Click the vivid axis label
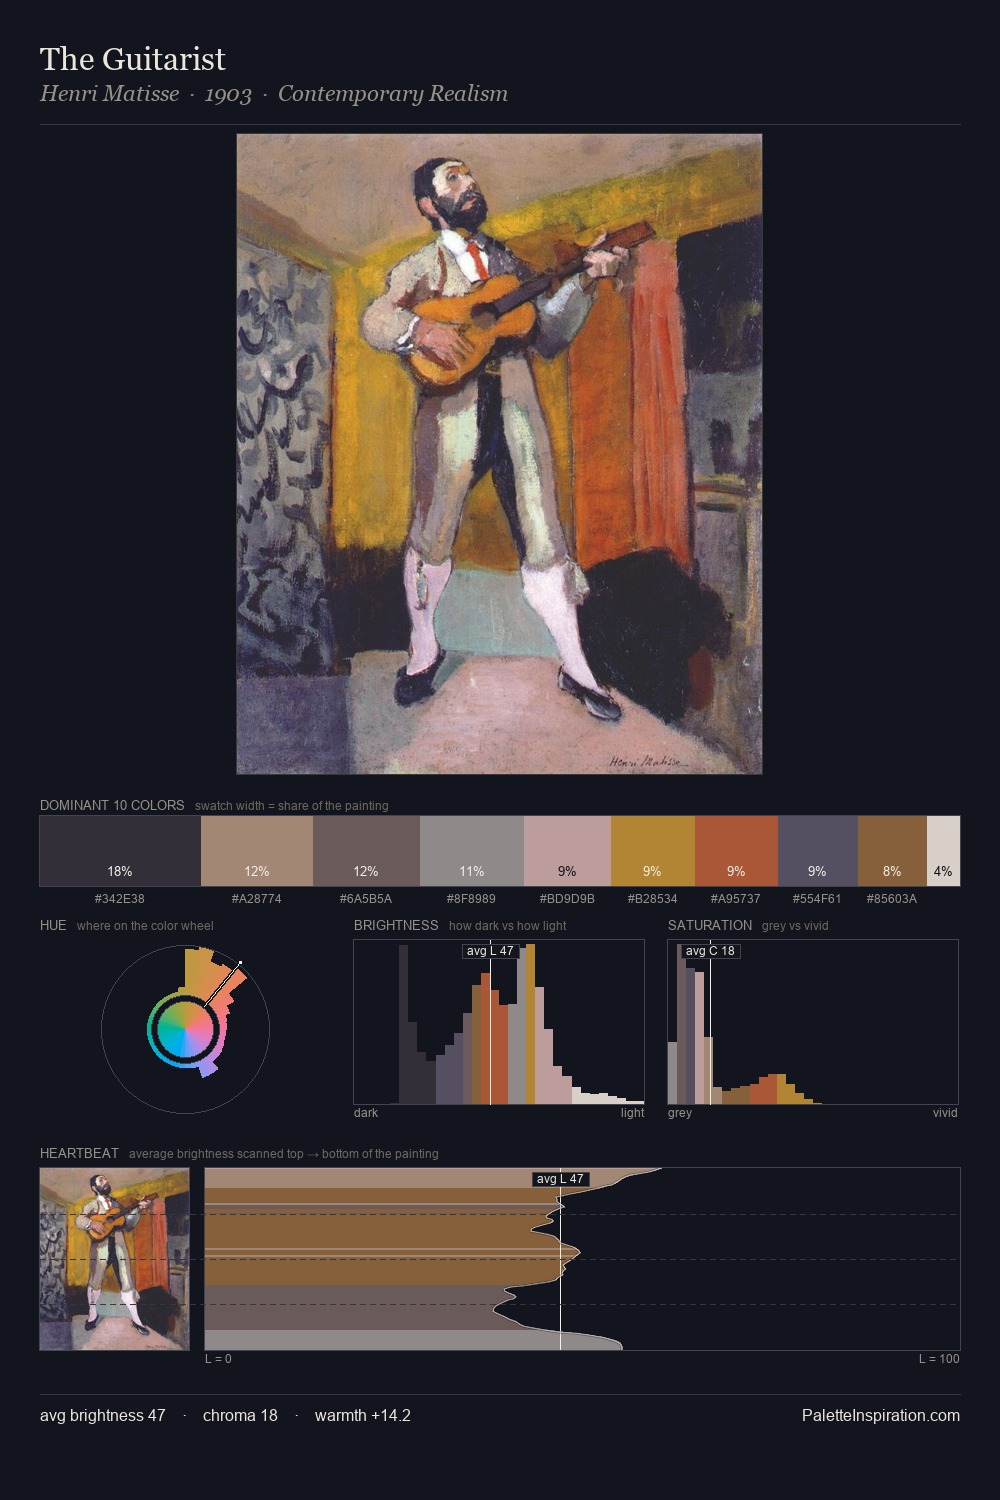 pos(945,1113)
